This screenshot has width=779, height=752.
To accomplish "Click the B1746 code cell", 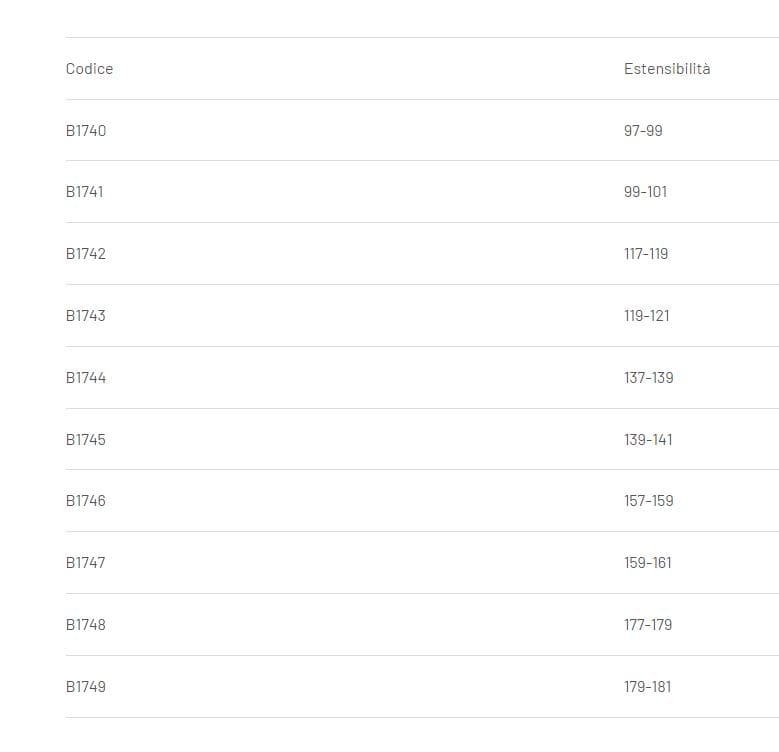I will (86, 501).
